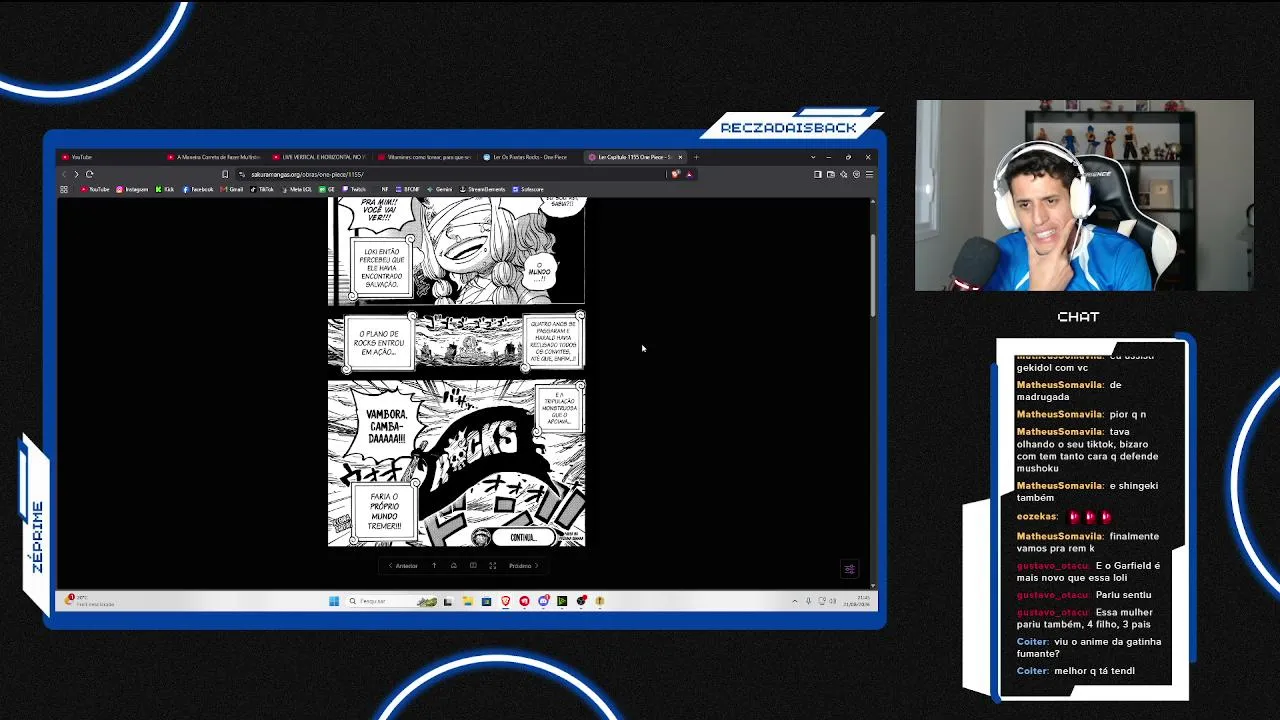Viewport: 1280px width, 720px height.
Task: Open the browser wallet icon
Action: [x=830, y=174]
